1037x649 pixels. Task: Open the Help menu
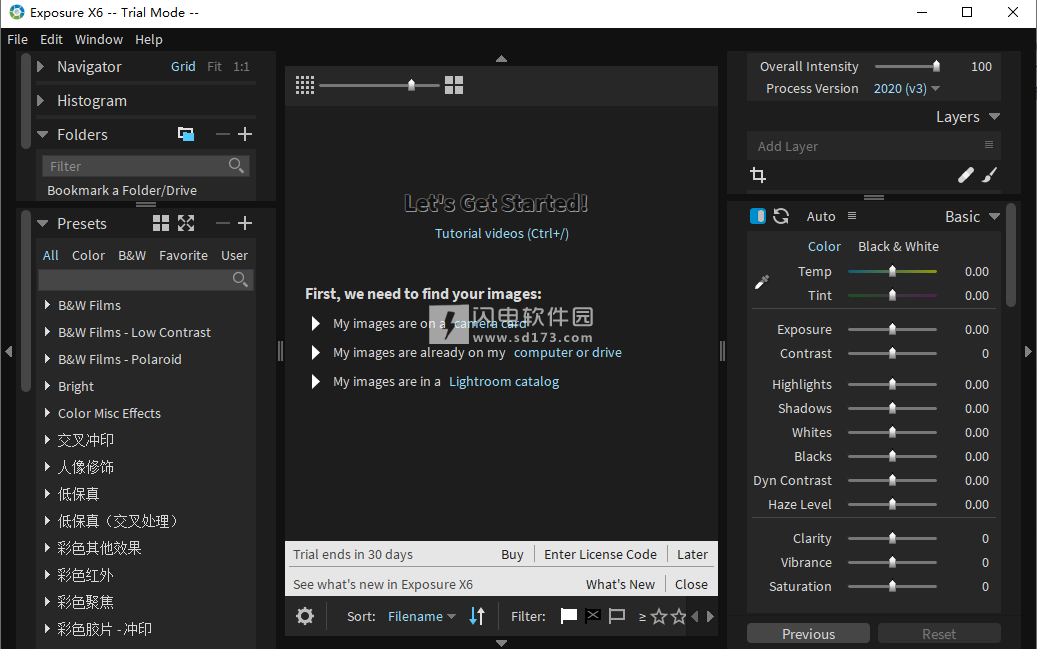pos(149,40)
